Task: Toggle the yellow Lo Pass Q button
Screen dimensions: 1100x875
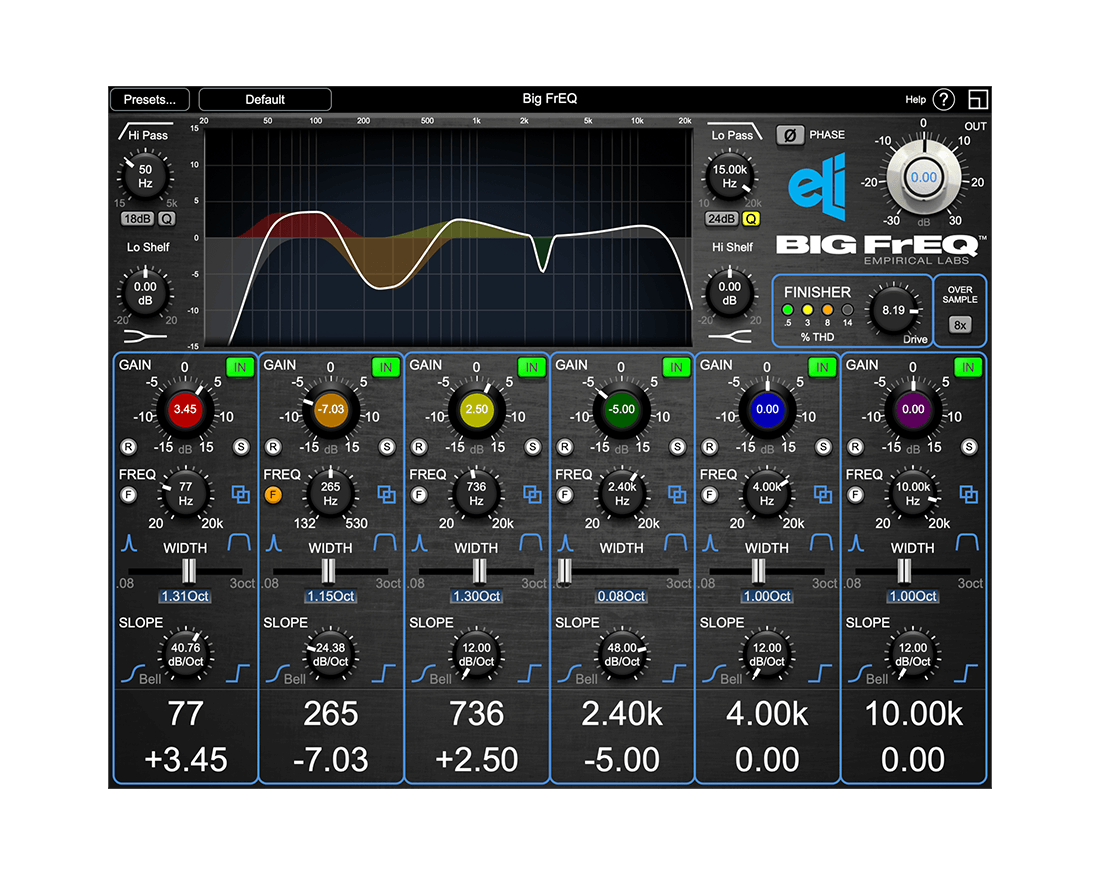Action: click(751, 219)
